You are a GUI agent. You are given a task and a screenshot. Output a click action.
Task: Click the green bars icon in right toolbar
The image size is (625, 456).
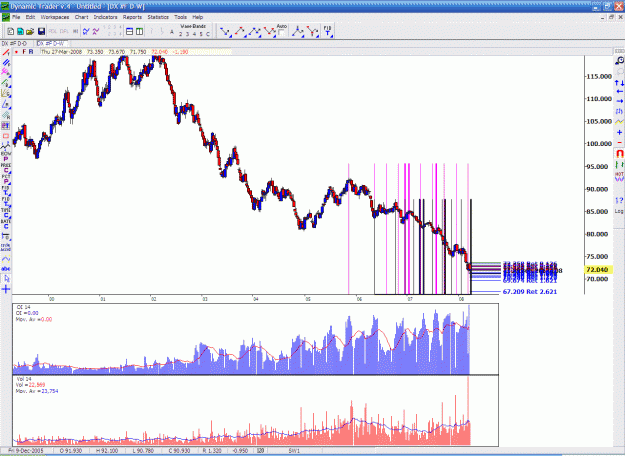tap(619, 164)
